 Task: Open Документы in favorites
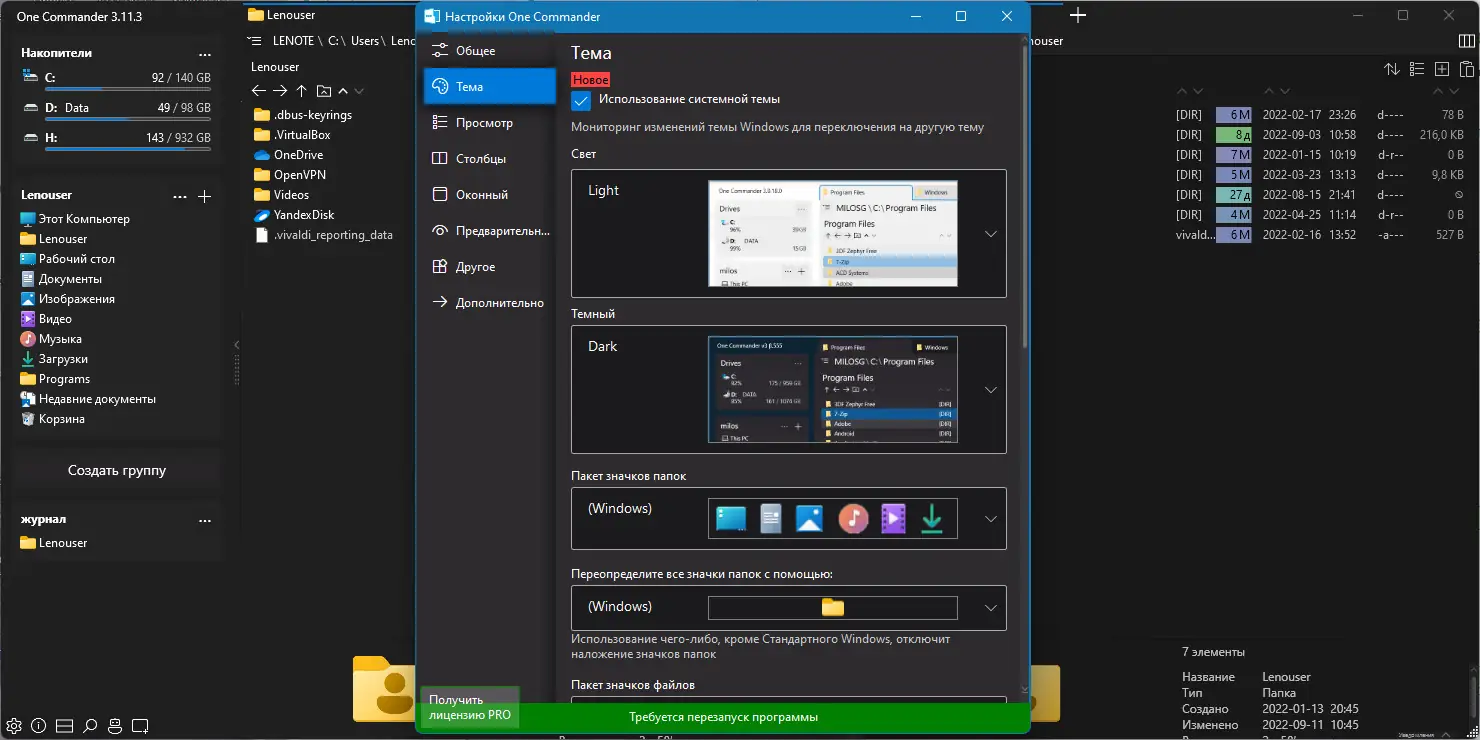coord(61,279)
